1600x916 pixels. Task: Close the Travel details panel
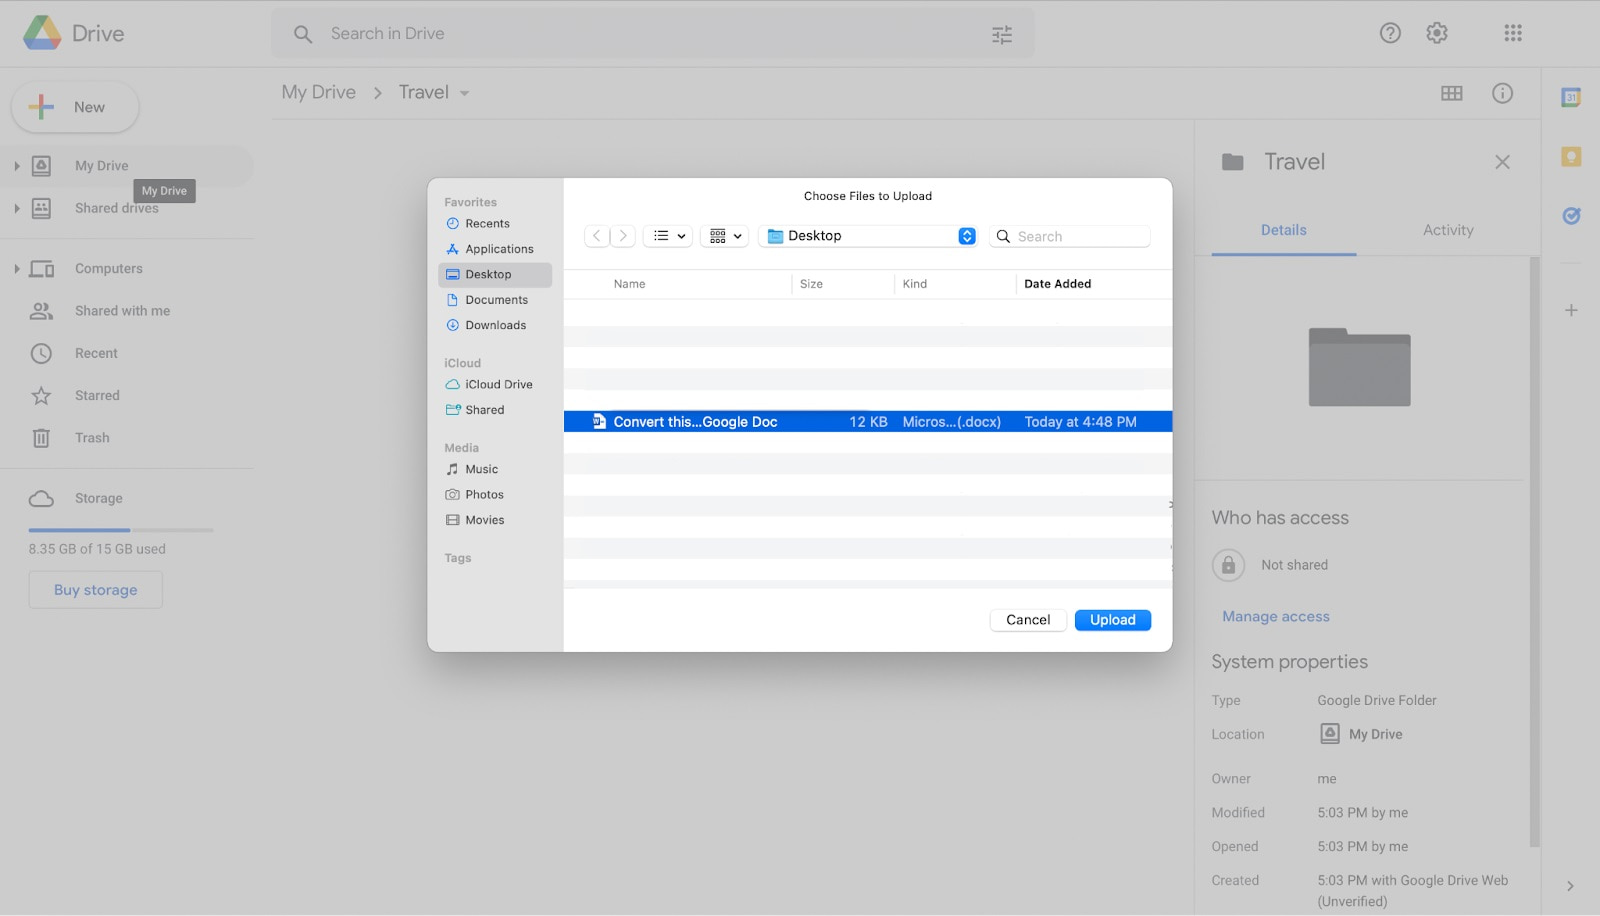click(x=1502, y=162)
